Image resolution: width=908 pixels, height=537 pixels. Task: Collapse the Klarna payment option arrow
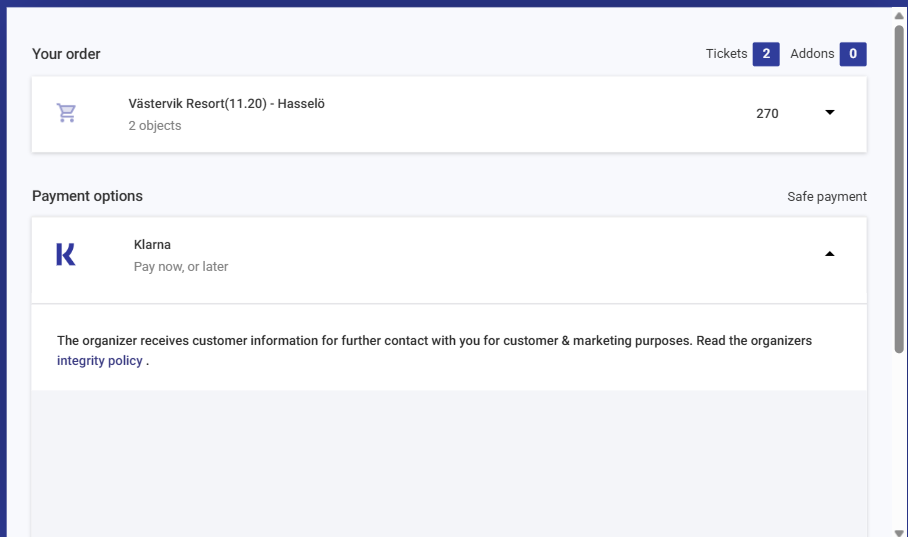pos(830,254)
